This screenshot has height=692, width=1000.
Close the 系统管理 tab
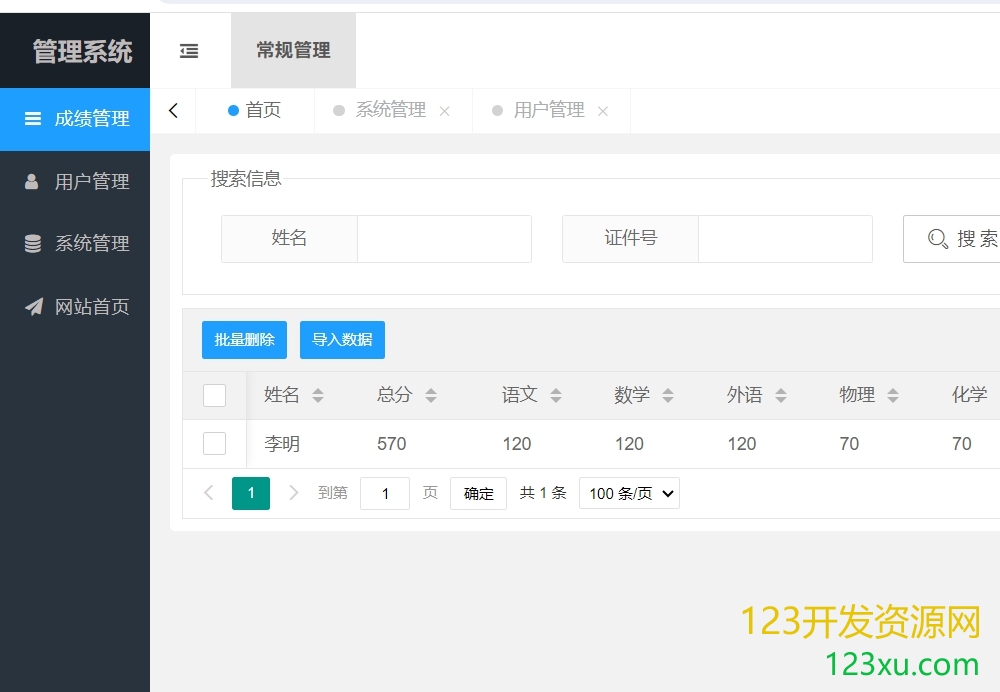445,112
